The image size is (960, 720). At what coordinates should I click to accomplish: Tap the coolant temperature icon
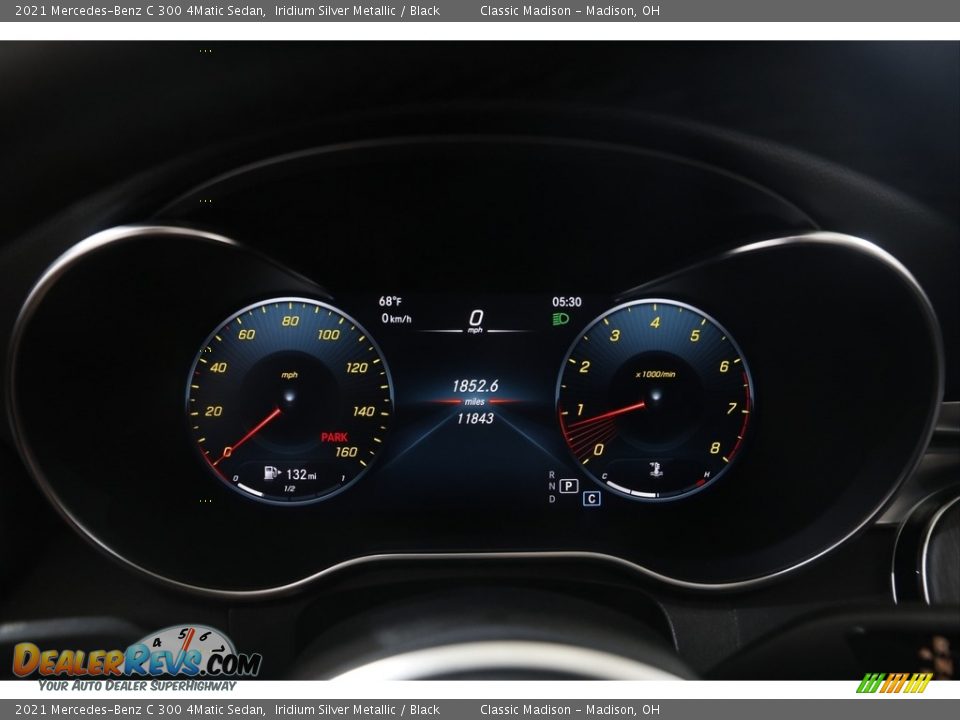pyautogui.click(x=656, y=469)
